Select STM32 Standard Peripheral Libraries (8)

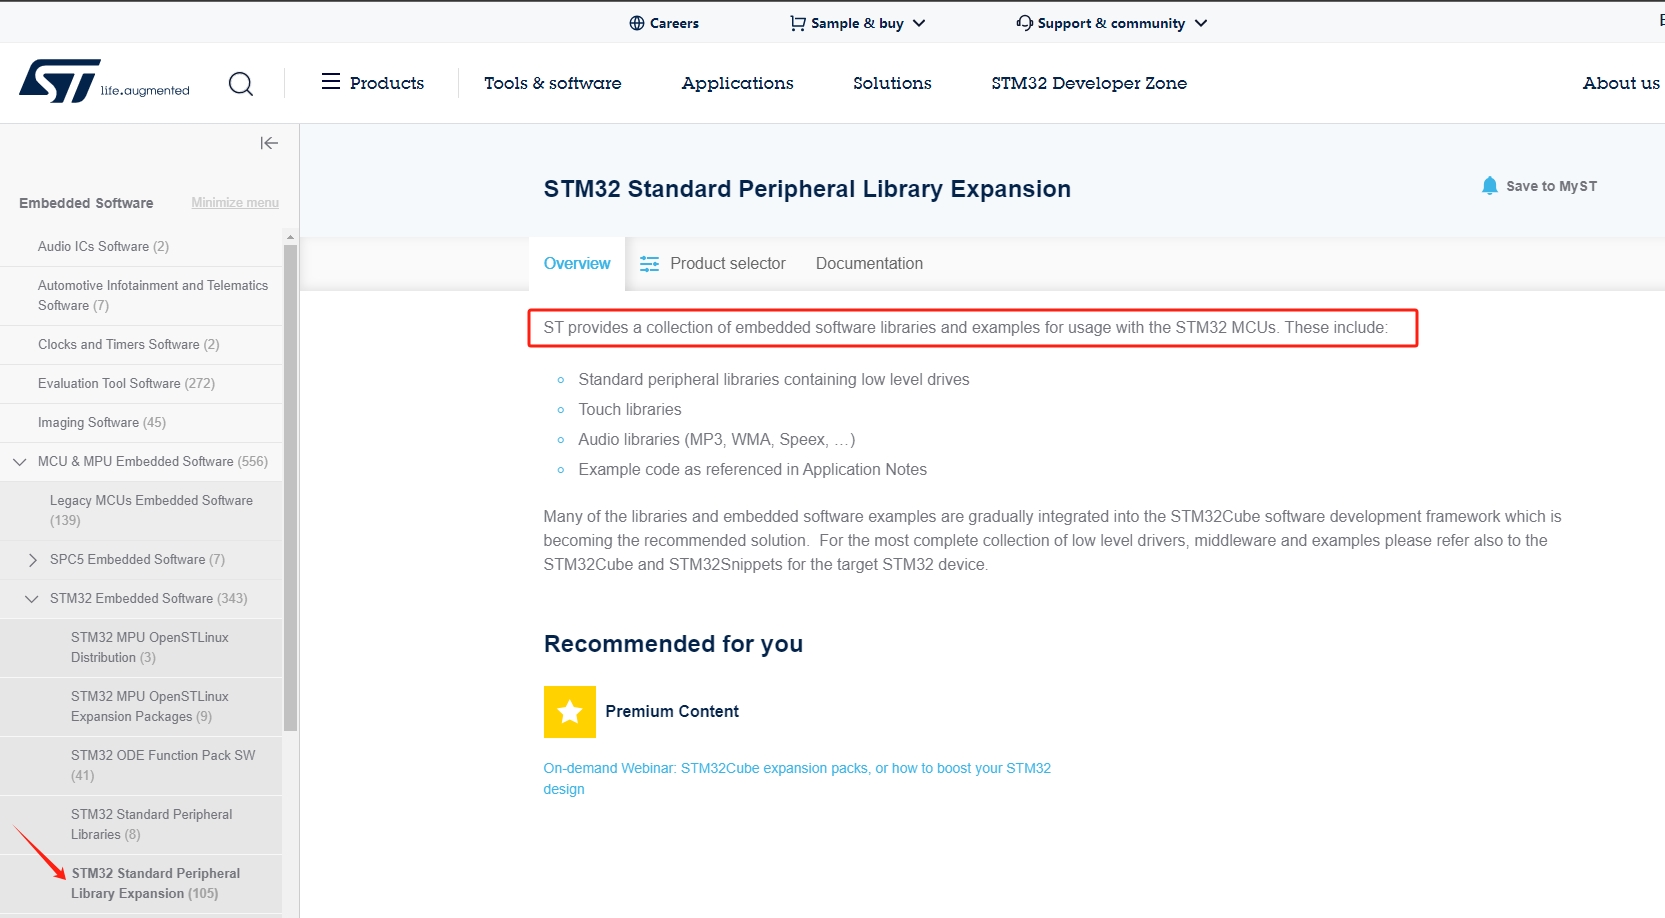coord(151,824)
